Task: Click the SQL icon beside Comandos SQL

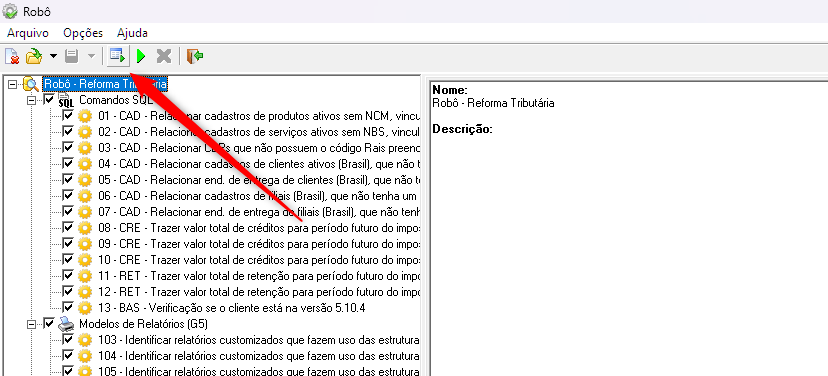Action: click(65, 100)
